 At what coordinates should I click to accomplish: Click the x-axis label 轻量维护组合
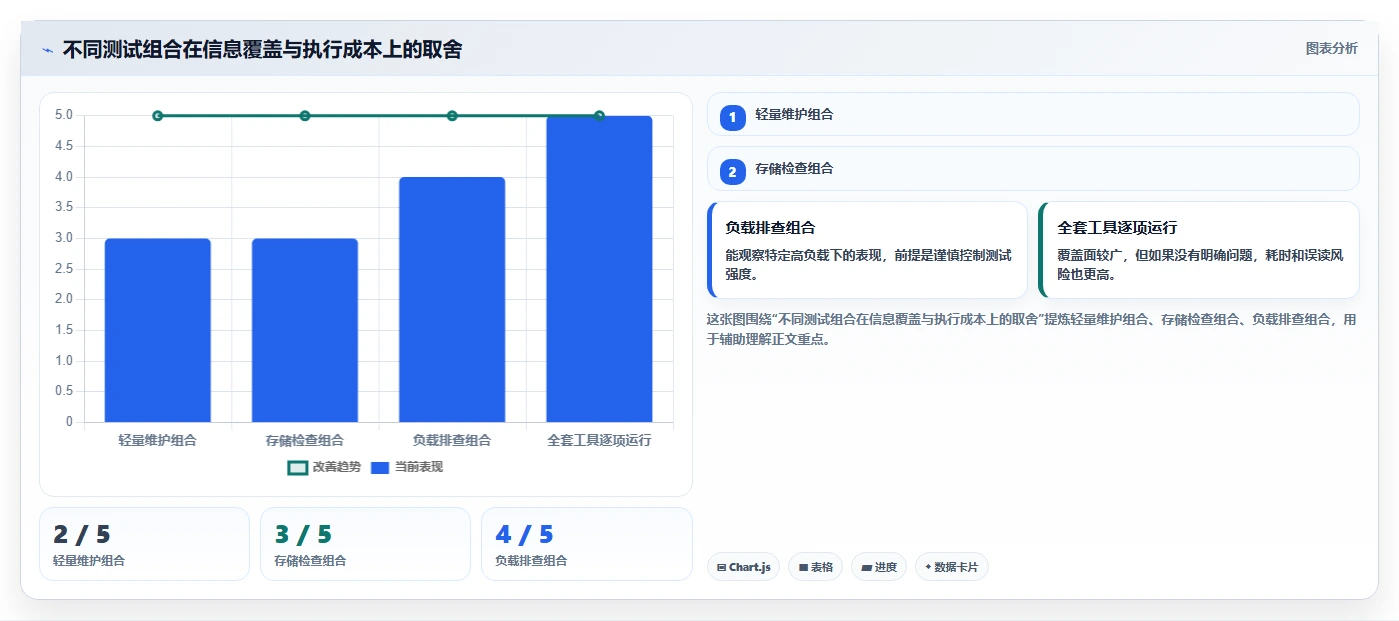[158, 440]
